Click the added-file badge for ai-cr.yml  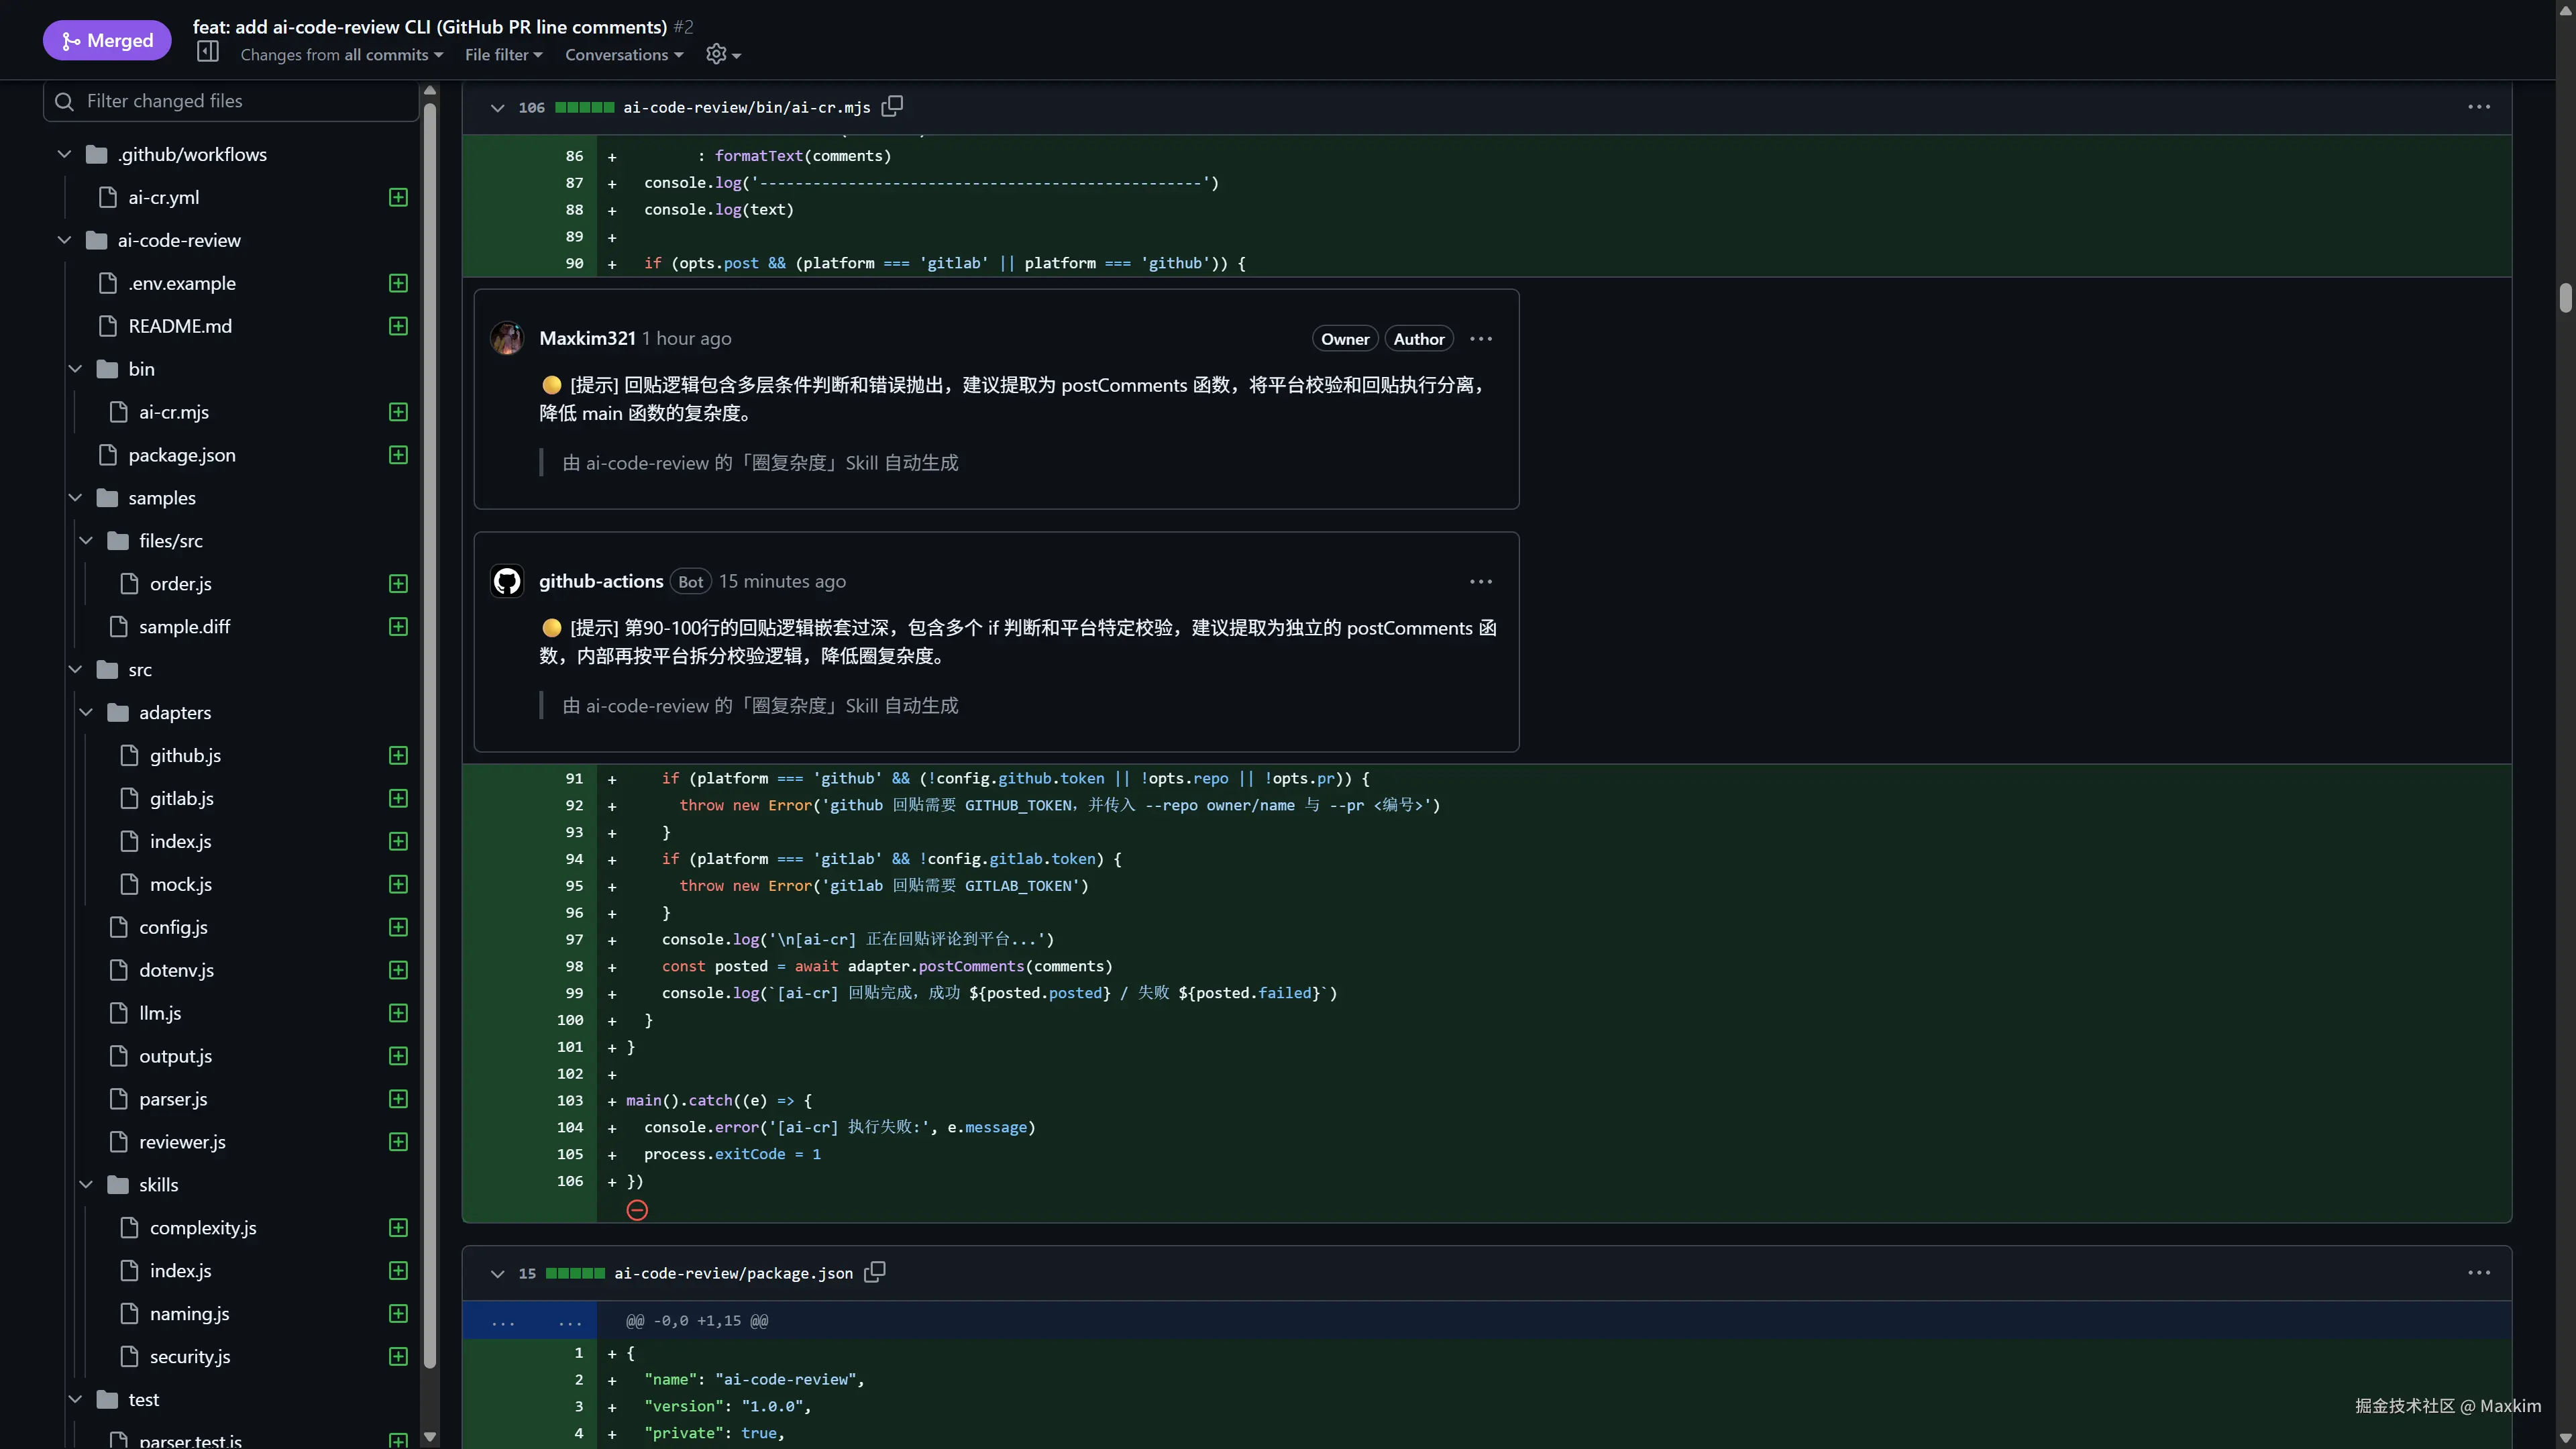click(x=398, y=197)
